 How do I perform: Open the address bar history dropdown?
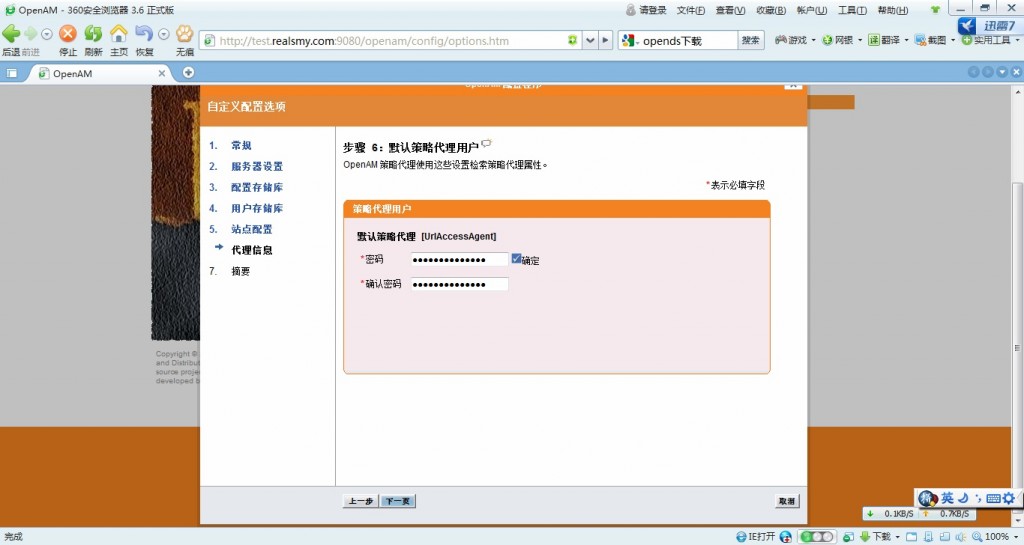[x=590, y=40]
